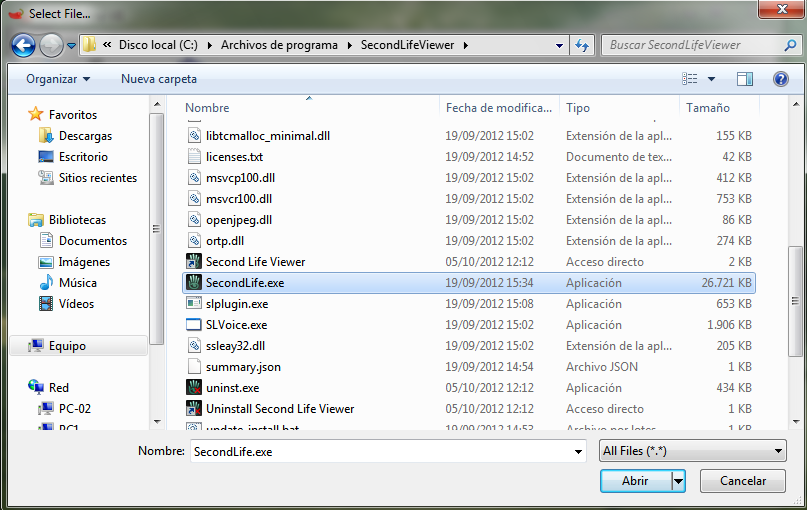807x510 pixels.
Task: Toggle the preview pane icon
Action: coord(745,79)
